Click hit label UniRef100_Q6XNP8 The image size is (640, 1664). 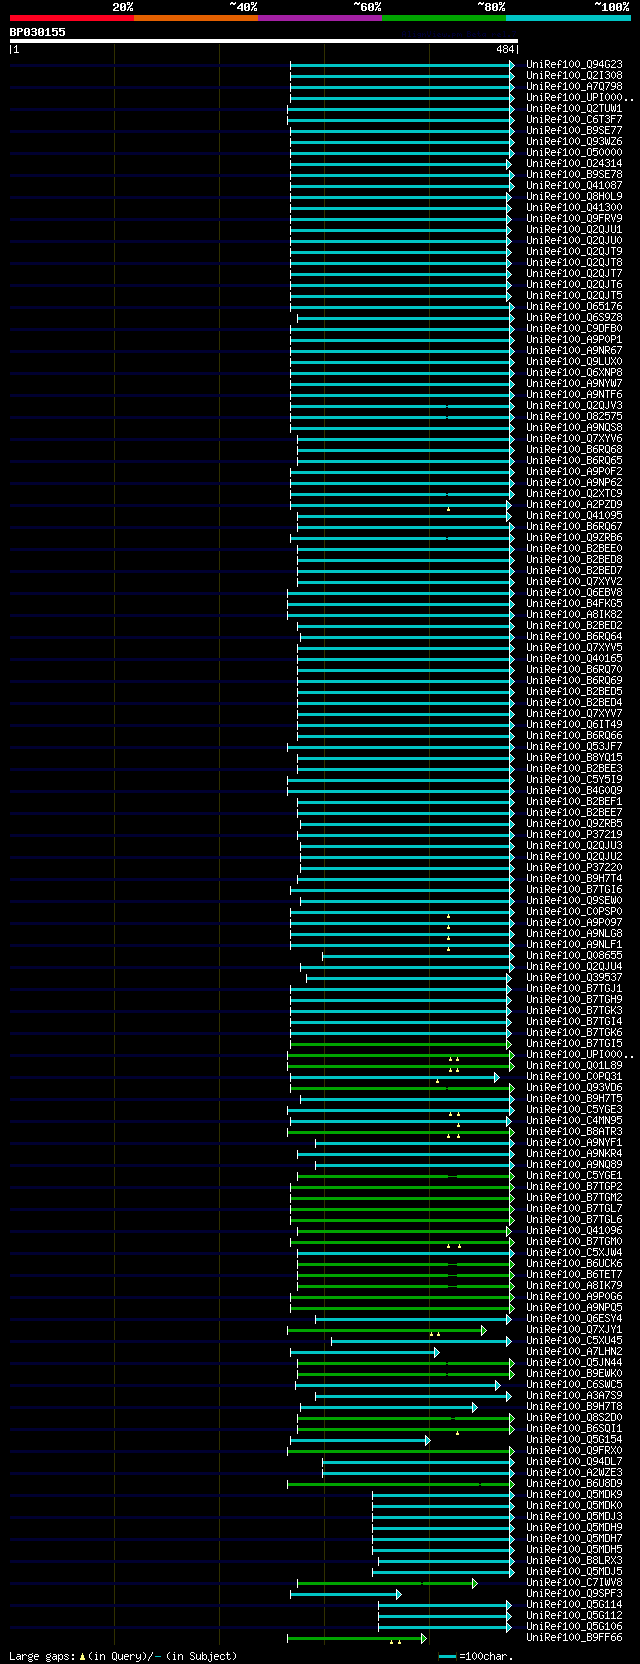coord(574,372)
